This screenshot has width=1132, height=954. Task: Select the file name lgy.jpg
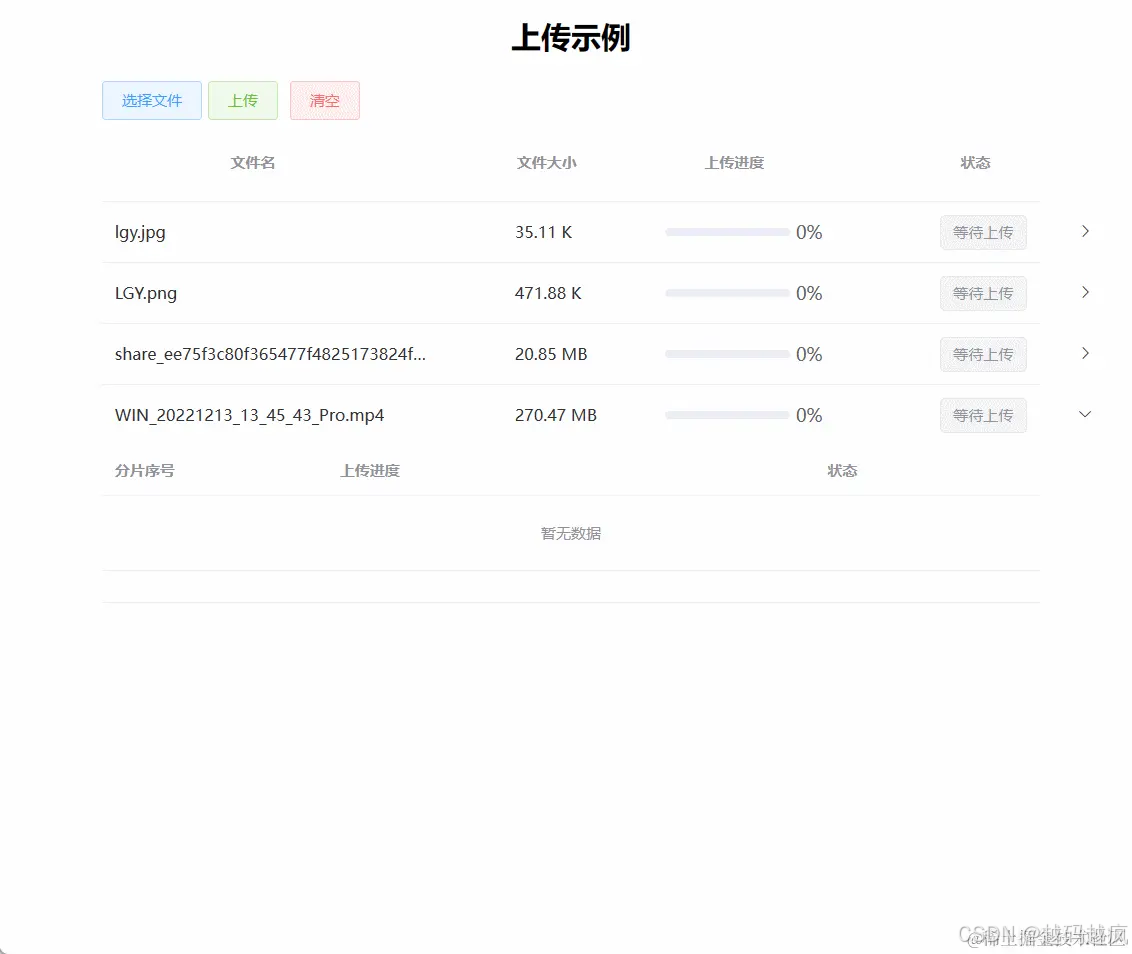(x=140, y=232)
